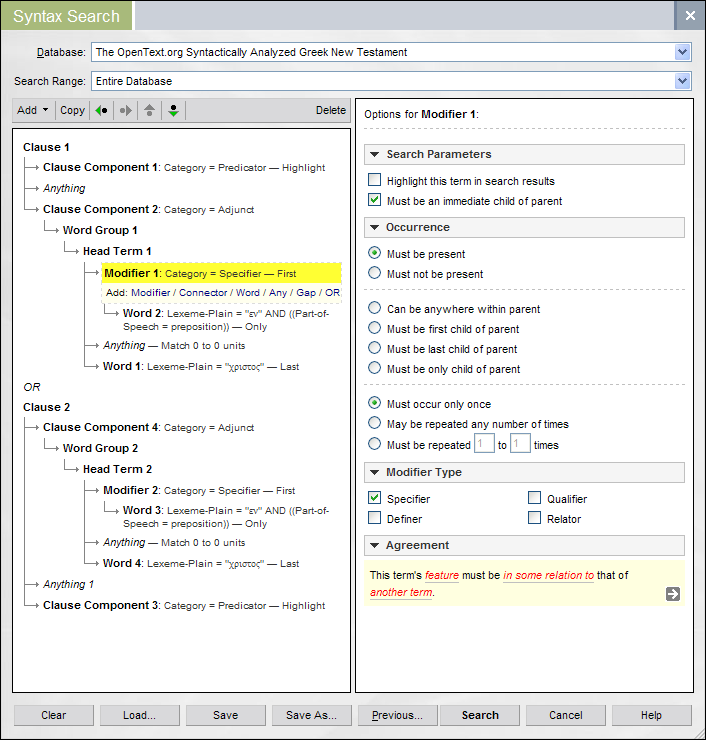Image resolution: width=706 pixels, height=740 pixels.
Task: Uncheck 'Must be an immediate child of parent'
Action: (x=375, y=201)
